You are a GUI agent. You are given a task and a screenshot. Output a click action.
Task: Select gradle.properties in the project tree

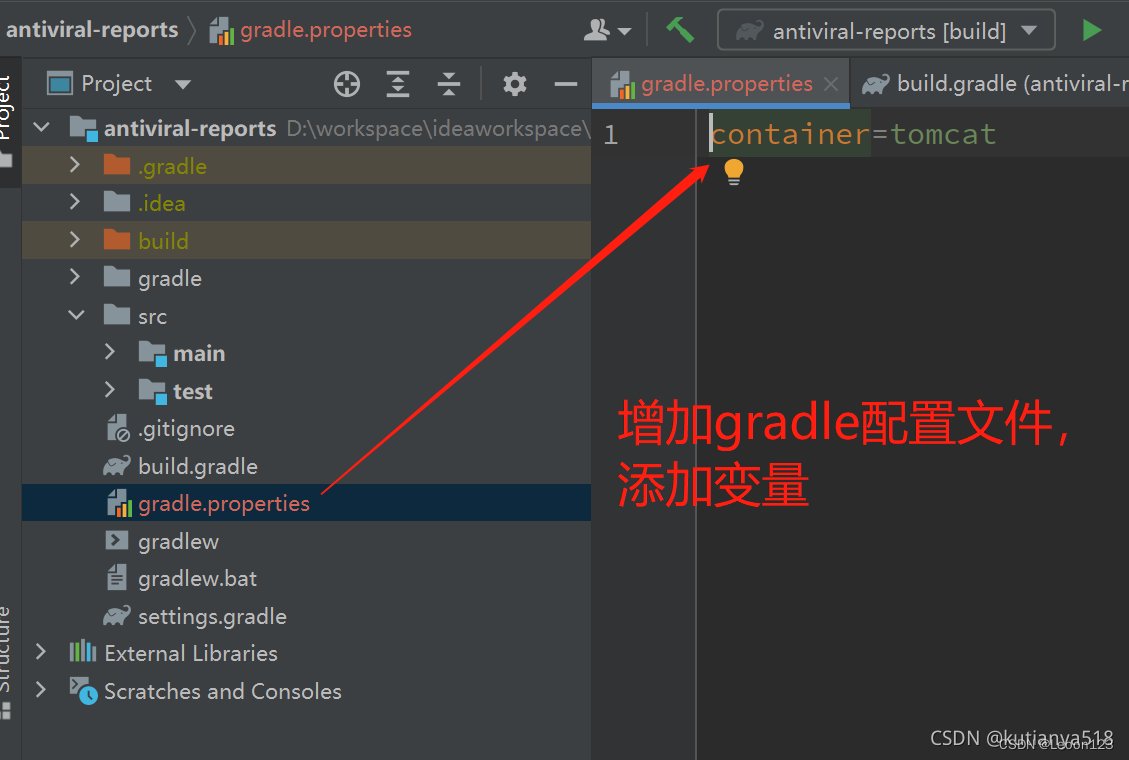(224, 504)
